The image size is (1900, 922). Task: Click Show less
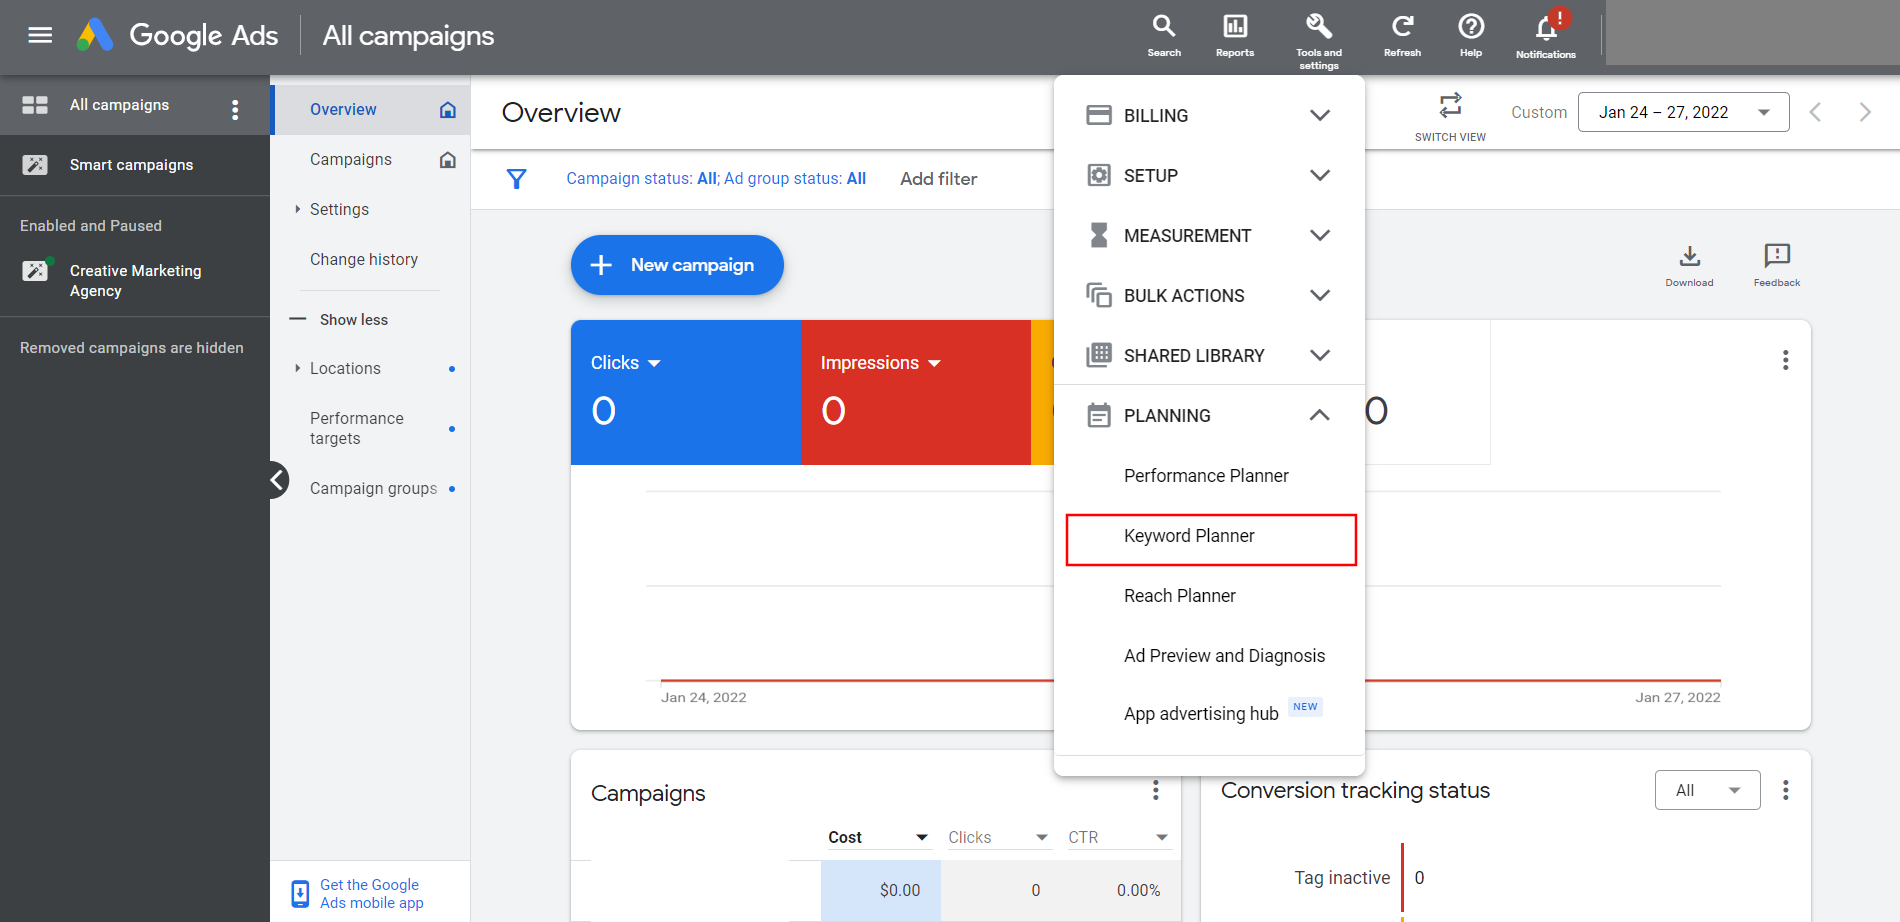tap(353, 320)
